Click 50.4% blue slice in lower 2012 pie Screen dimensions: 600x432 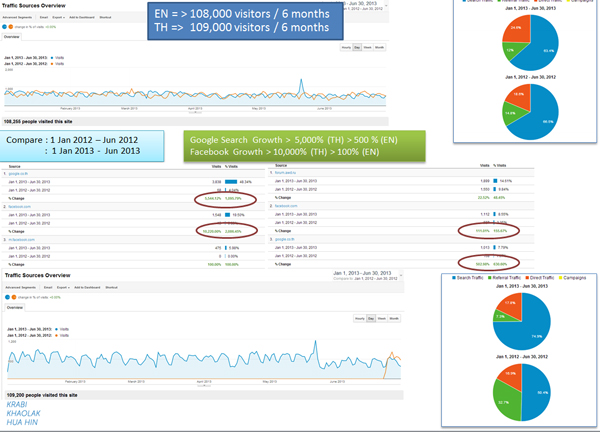pyautogui.click(x=536, y=392)
